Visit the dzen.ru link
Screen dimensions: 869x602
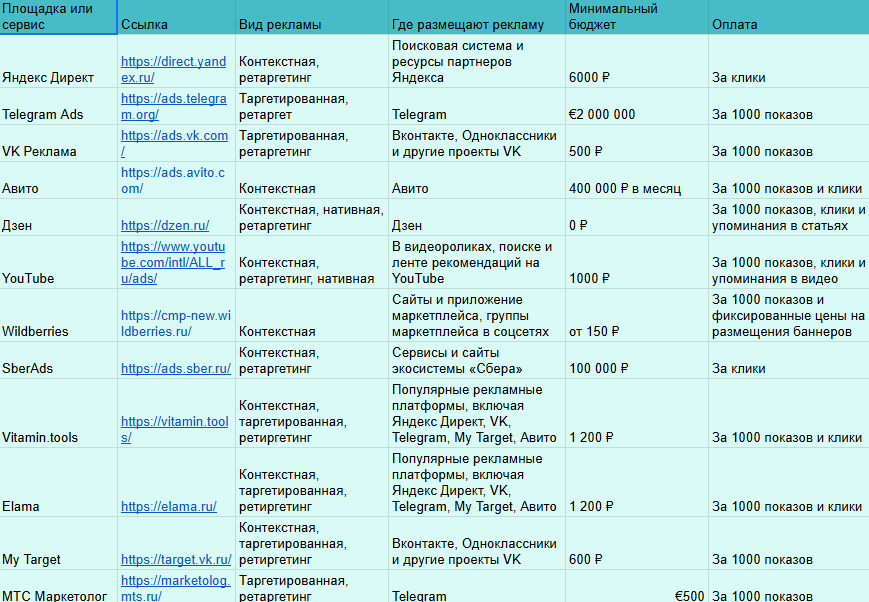(165, 226)
